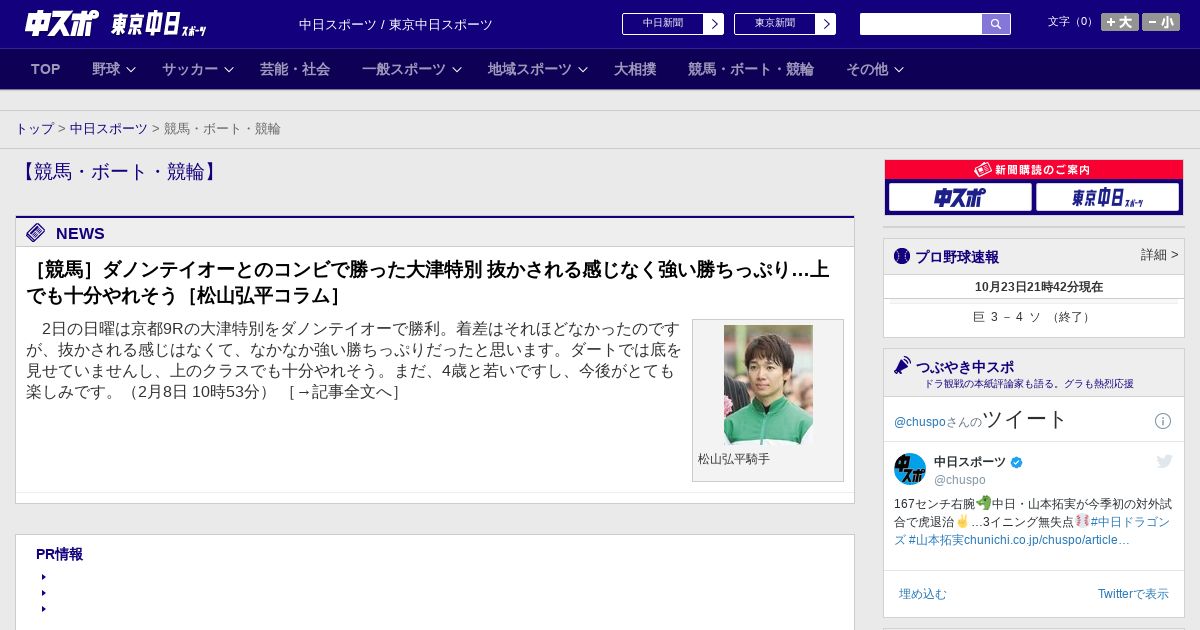The width and height of the screenshot is (1200, 630).
Task: Click the トップ breadcrumb link
Action: pyautogui.click(x=34, y=129)
